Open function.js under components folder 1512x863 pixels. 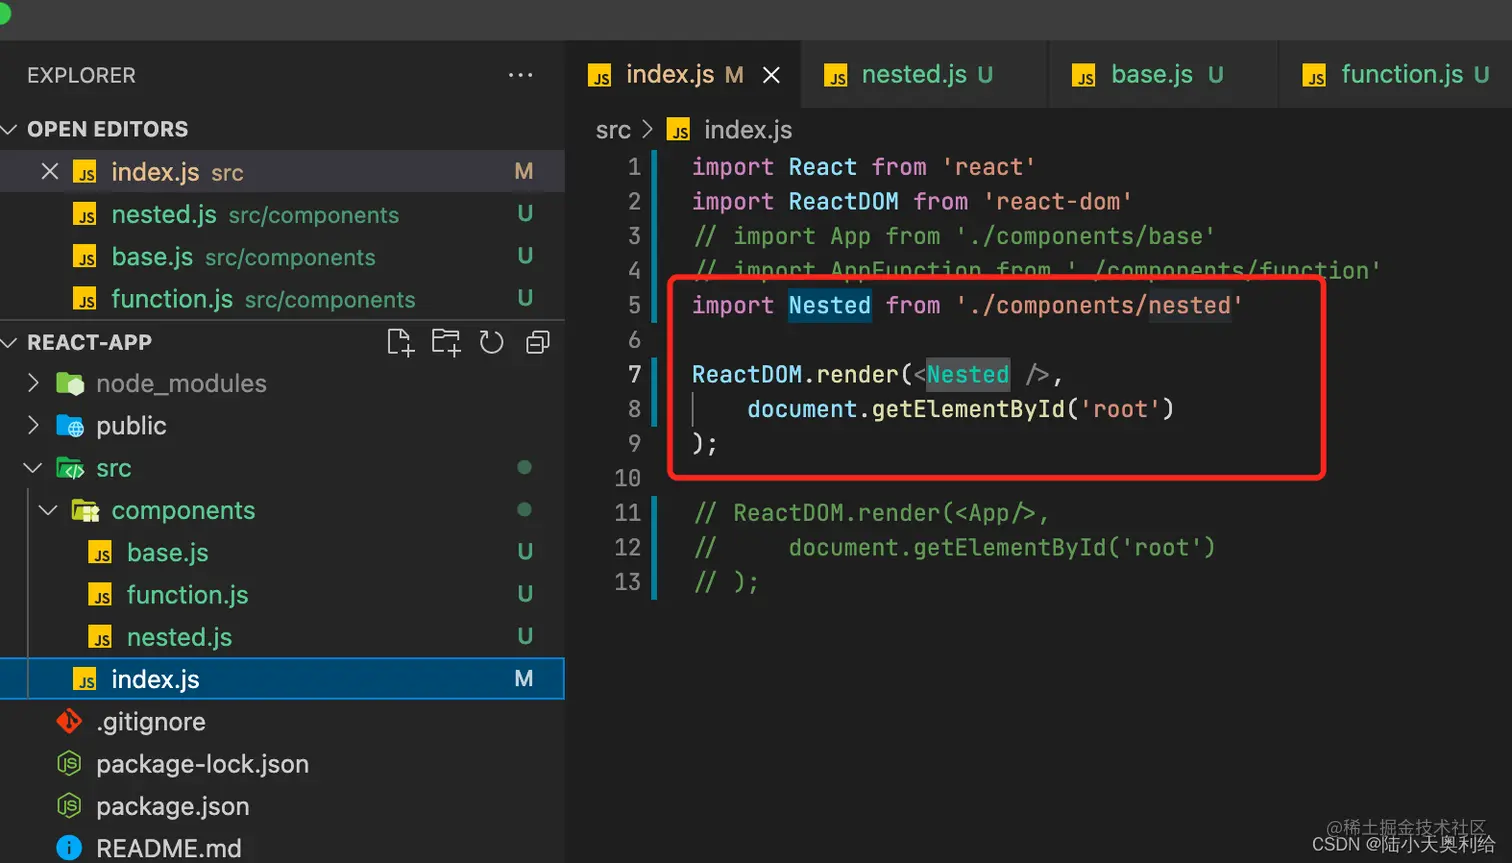pos(282,594)
